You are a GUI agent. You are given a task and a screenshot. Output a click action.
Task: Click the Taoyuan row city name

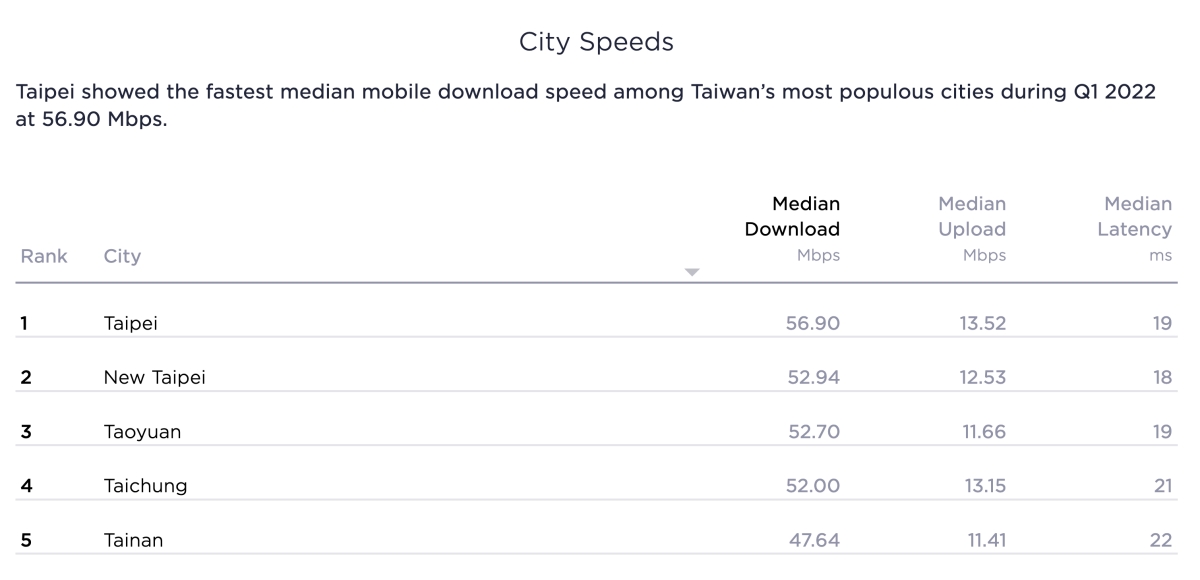click(142, 432)
